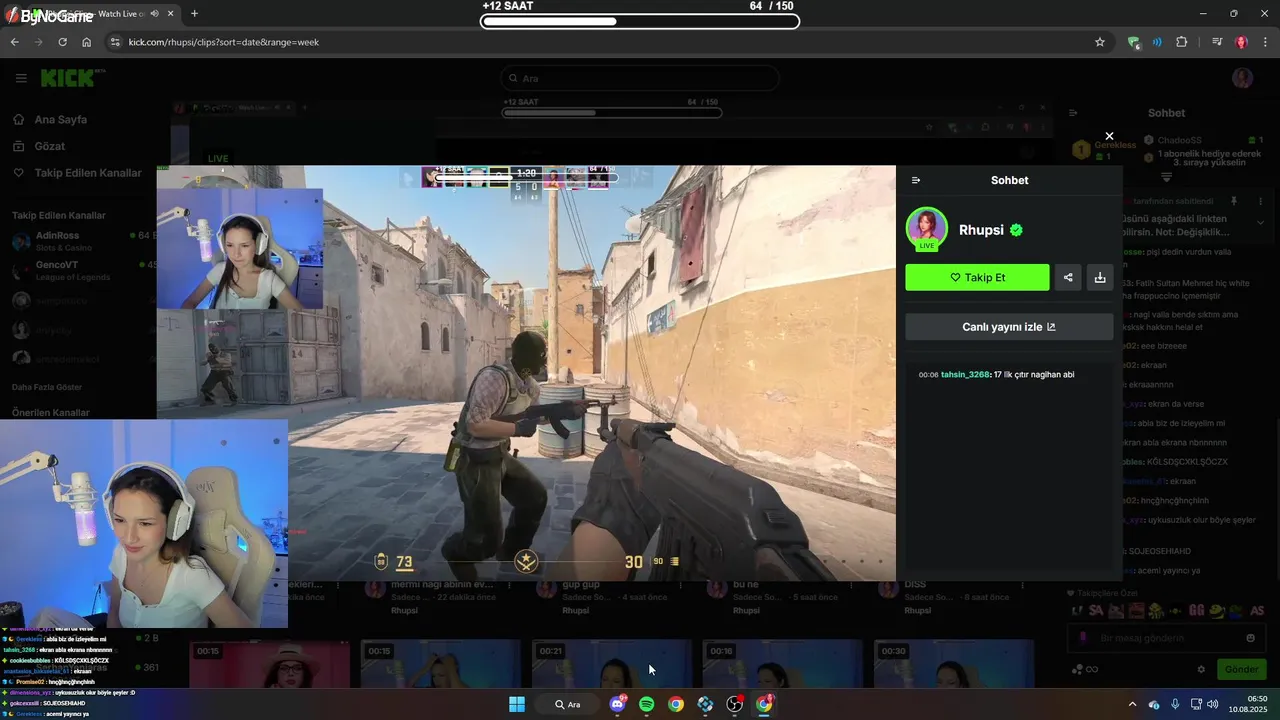Expand the pinned message chevron
The height and width of the screenshot is (720, 1280).
click(x=1260, y=222)
